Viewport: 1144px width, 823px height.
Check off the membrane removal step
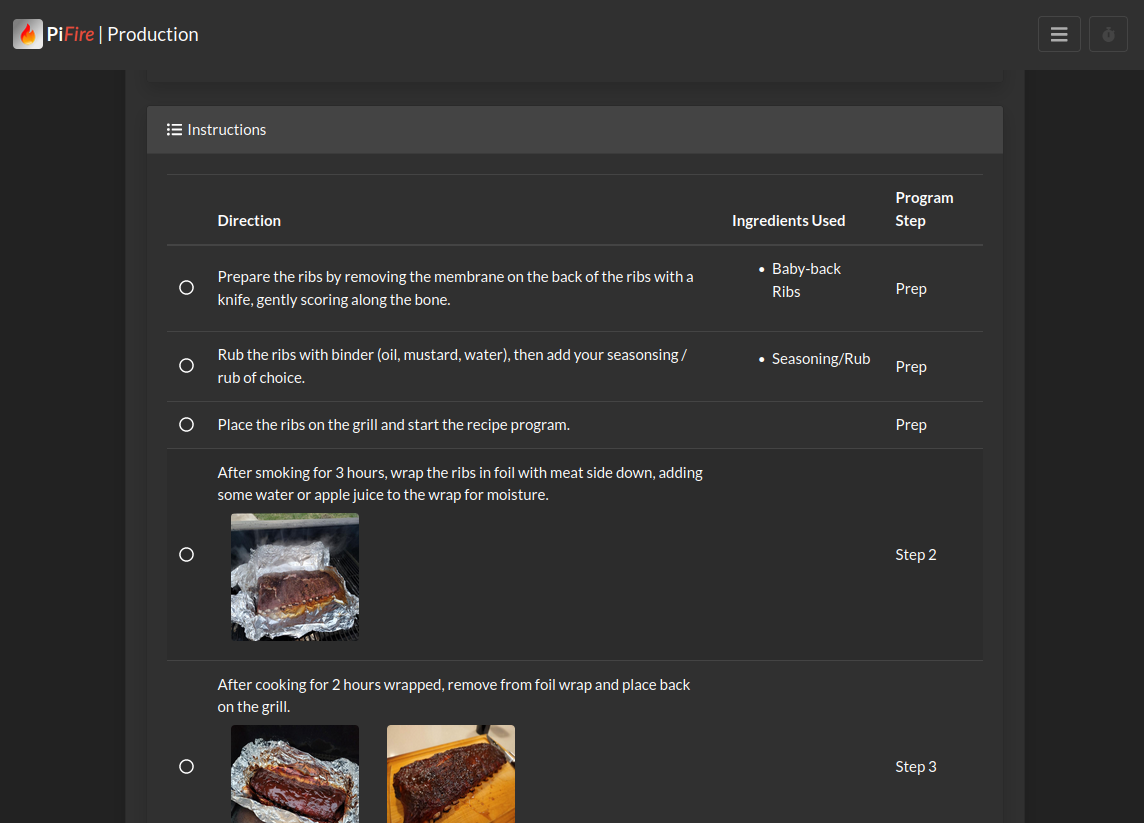pyautogui.click(x=187, y=287)
